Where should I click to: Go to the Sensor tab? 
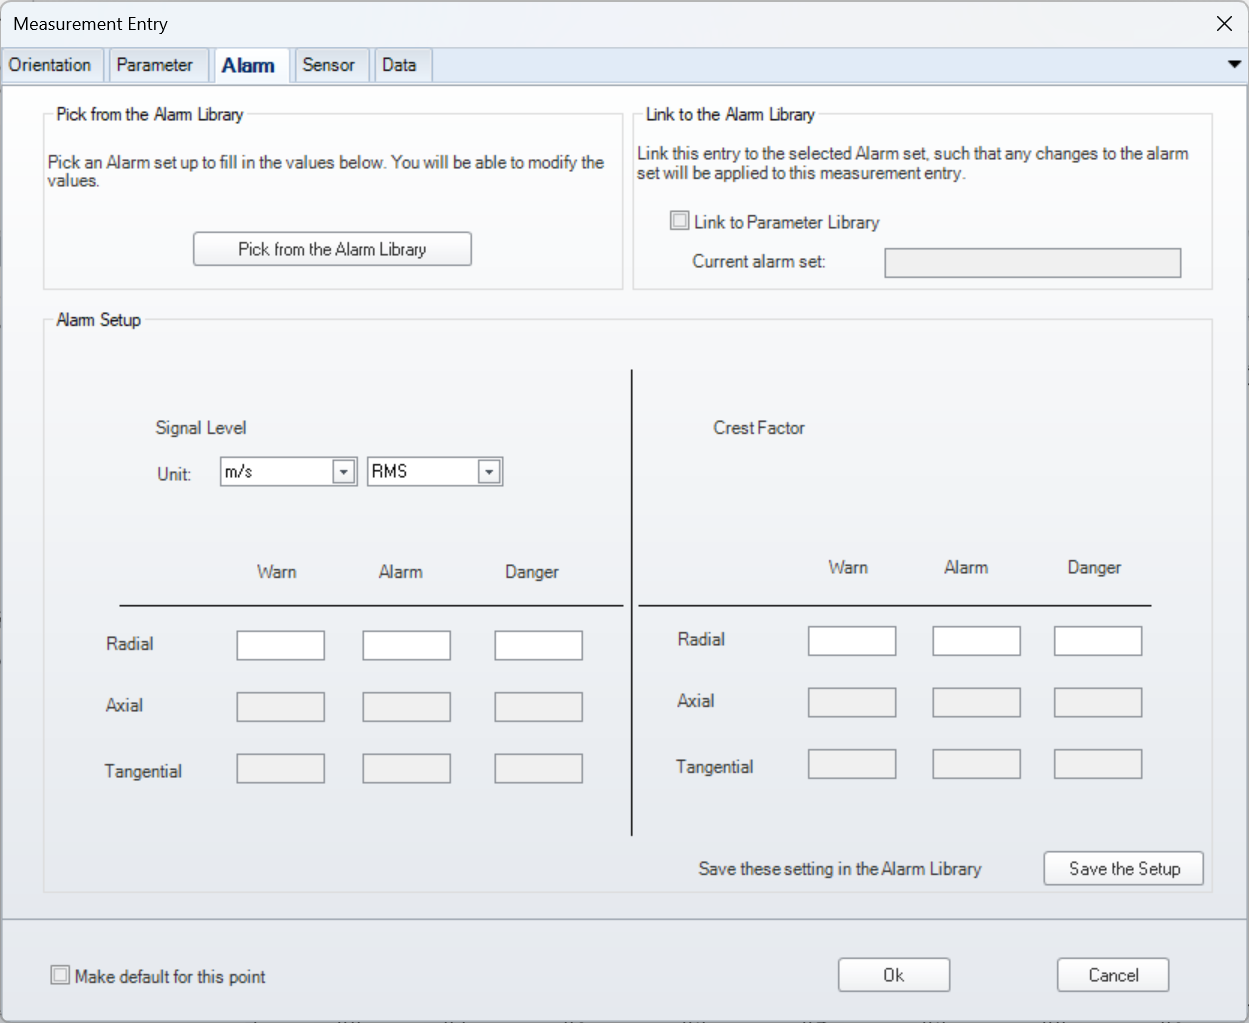[329, 65]
